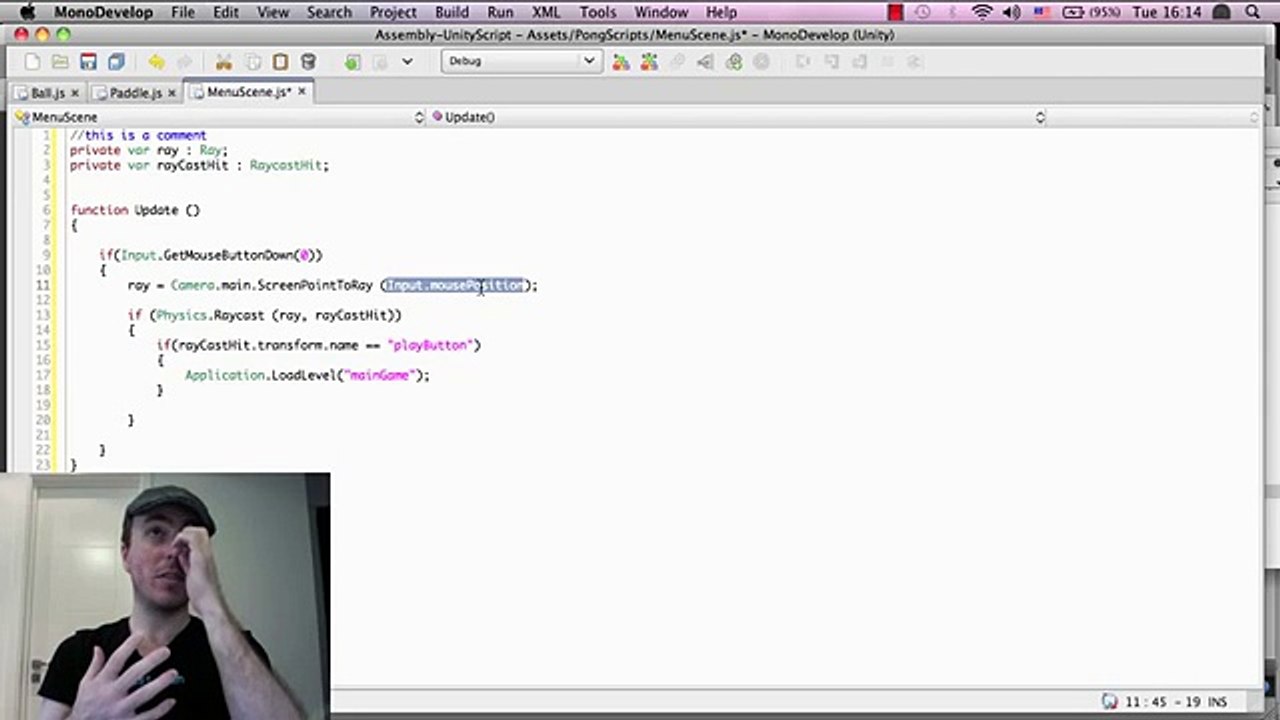1280x720 pixels.
Task: Open the Window menu
Action: click(x=661, y=12)
